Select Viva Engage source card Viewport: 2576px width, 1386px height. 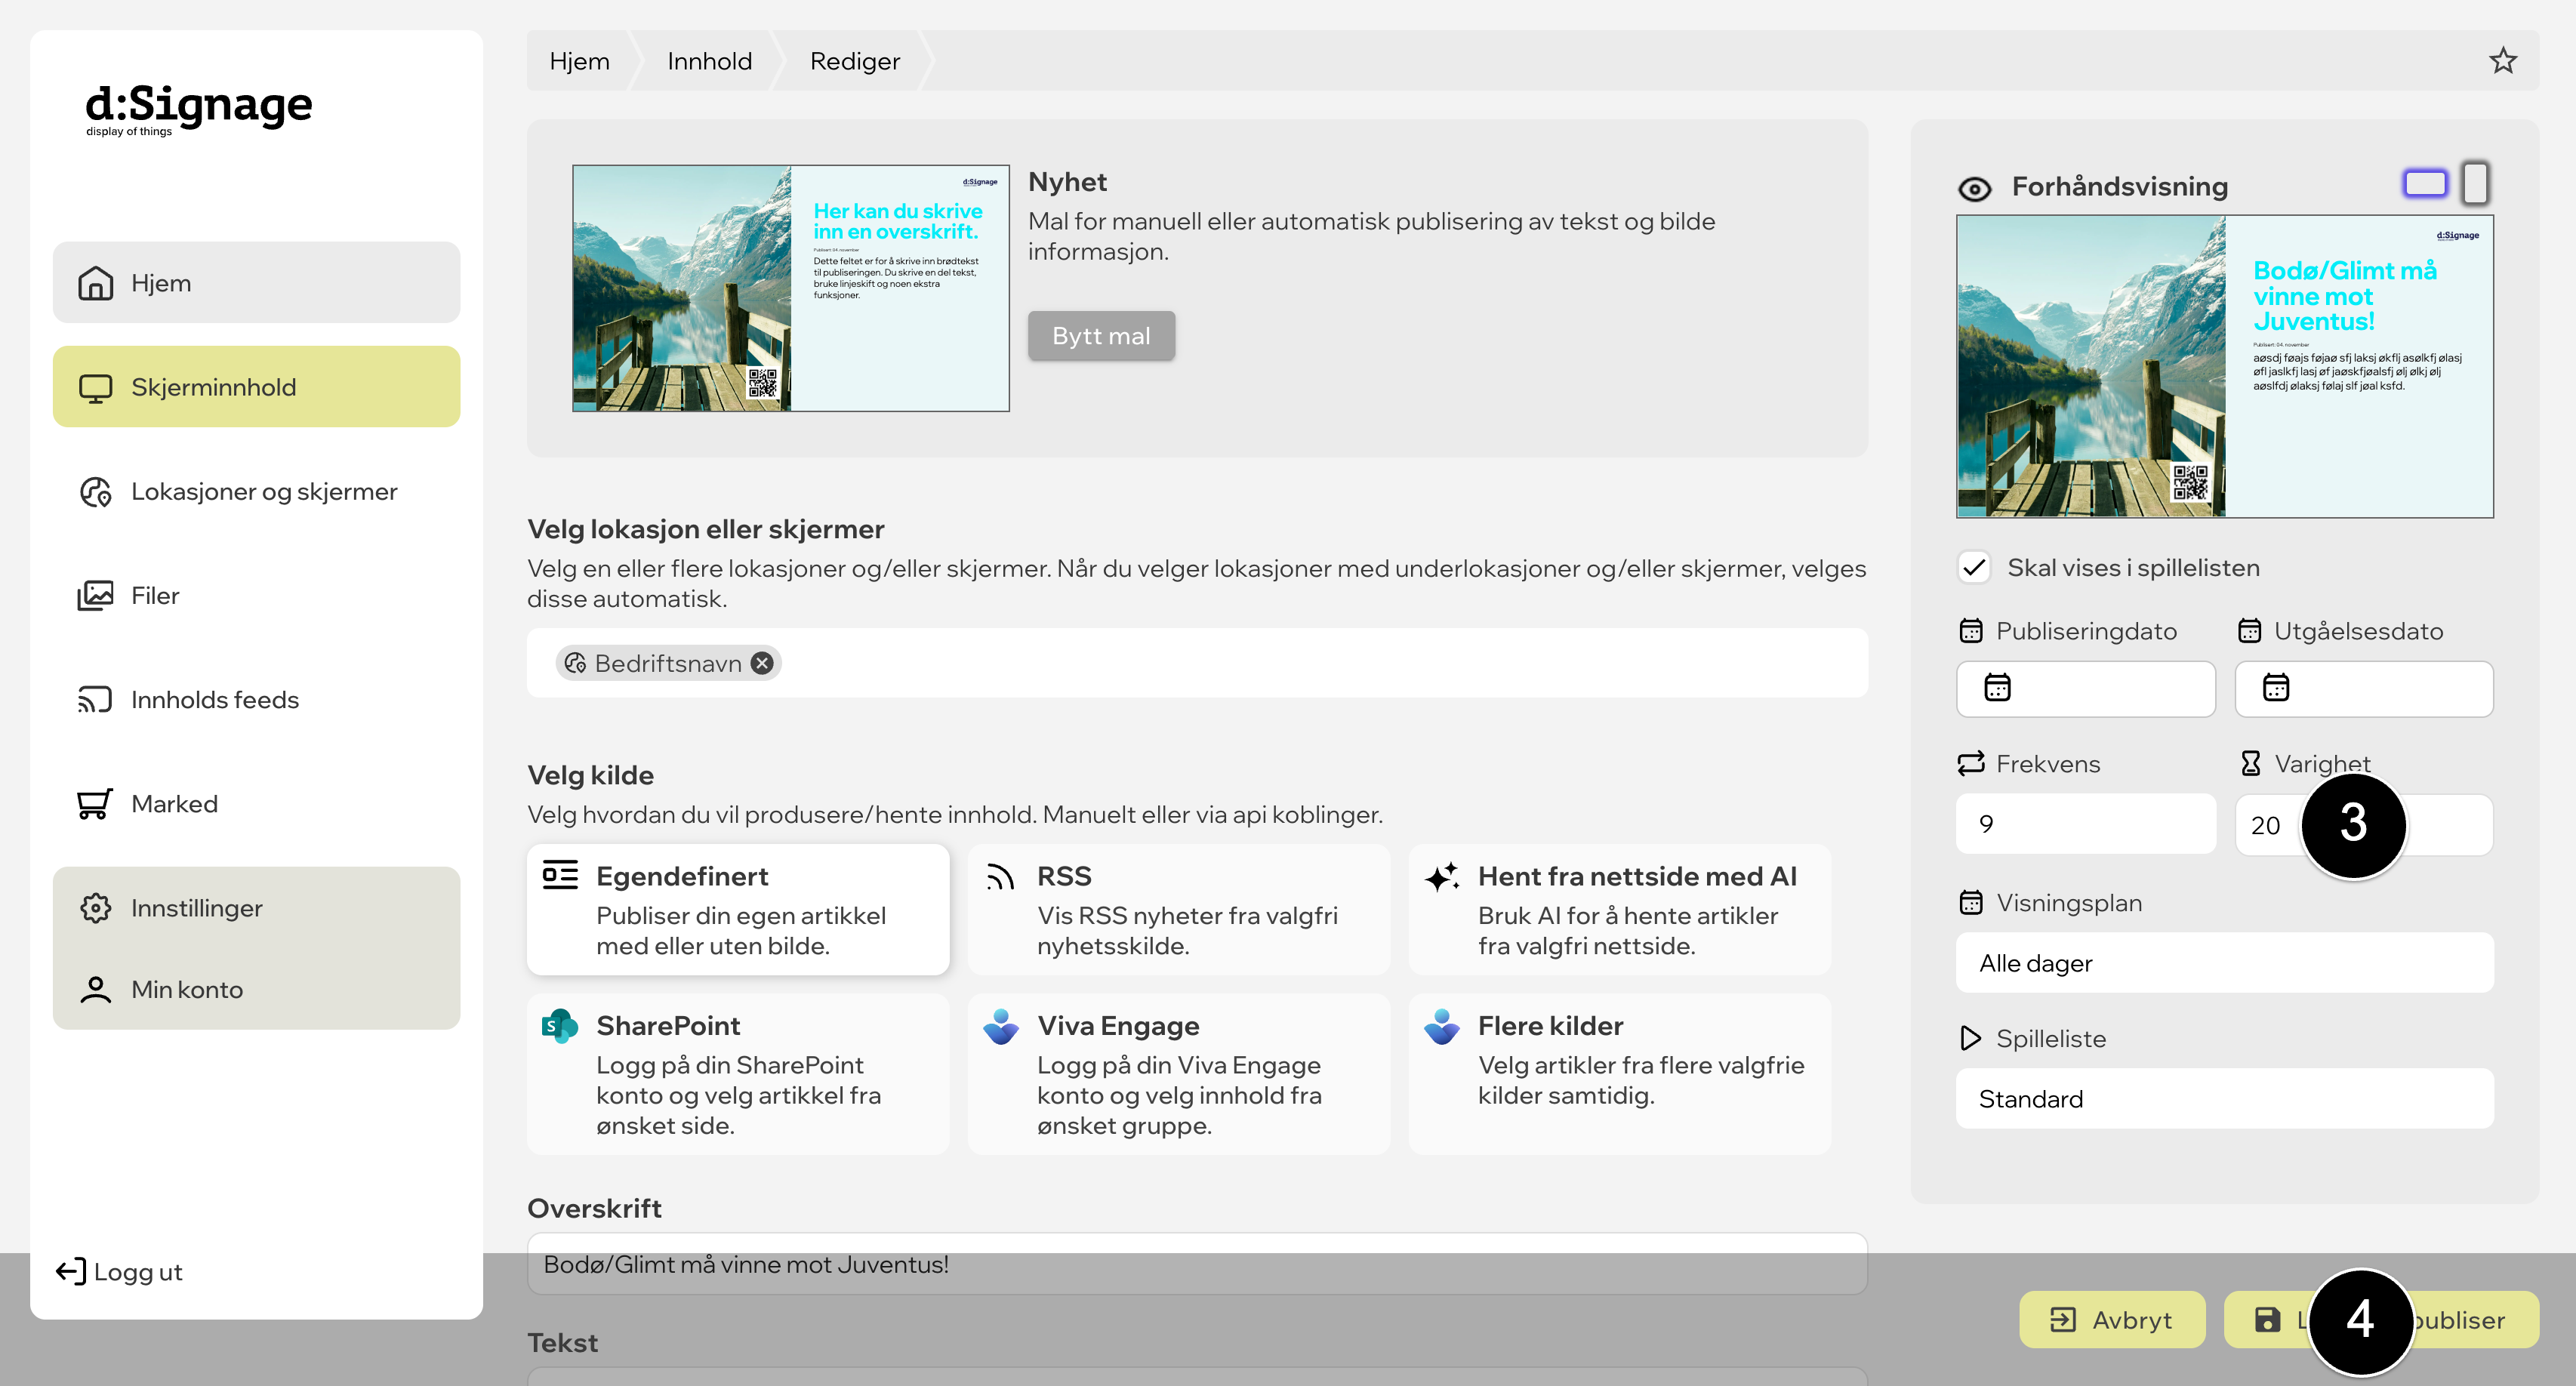(x=1179, y=1075)
